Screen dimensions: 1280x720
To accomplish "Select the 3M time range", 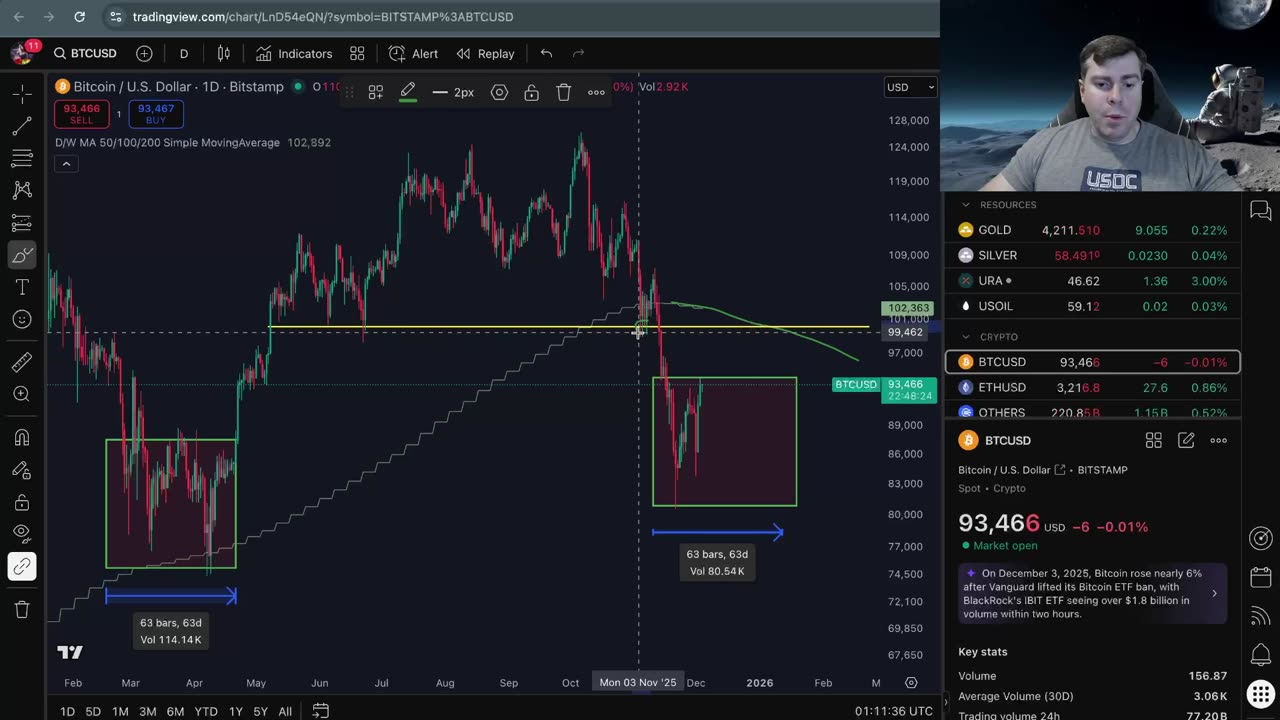I will tap(147, 711).
